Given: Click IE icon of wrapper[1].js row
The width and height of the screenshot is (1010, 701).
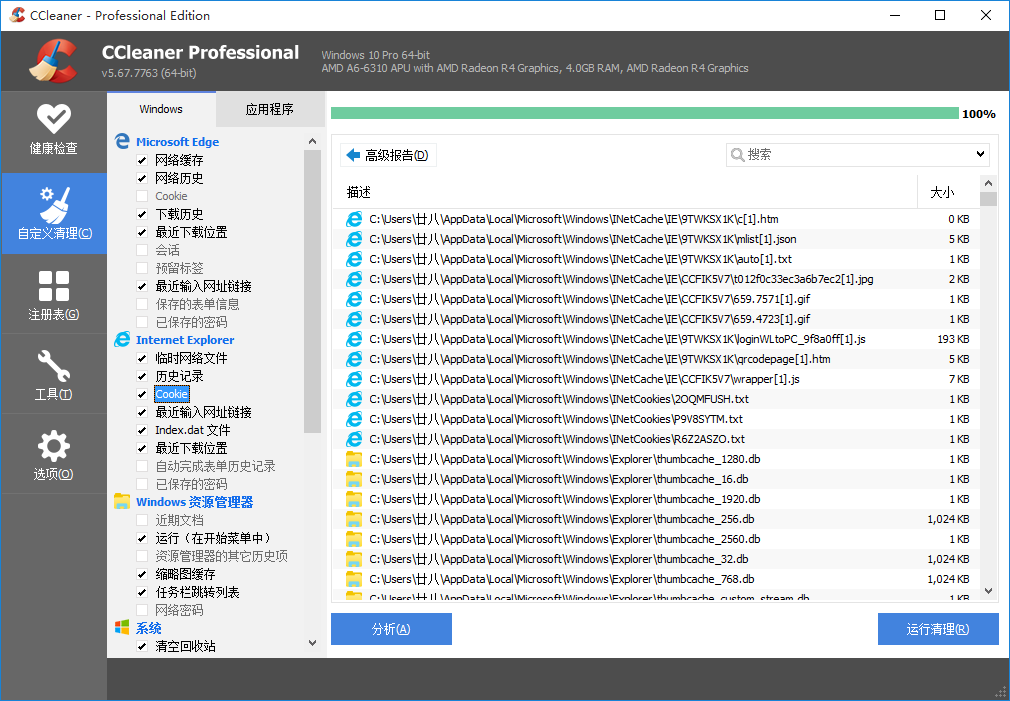Looking at the screenshot, I should click(x=354, y=379).
